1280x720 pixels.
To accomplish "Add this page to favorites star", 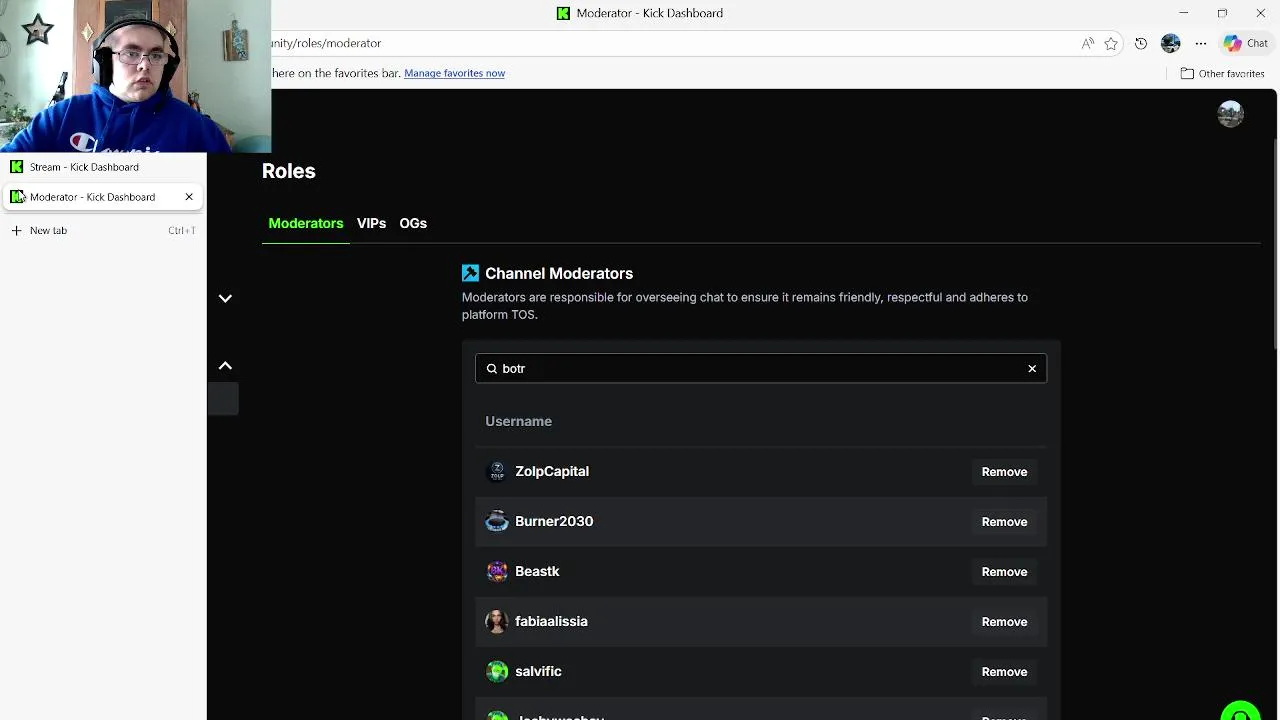I will 1111,43.
